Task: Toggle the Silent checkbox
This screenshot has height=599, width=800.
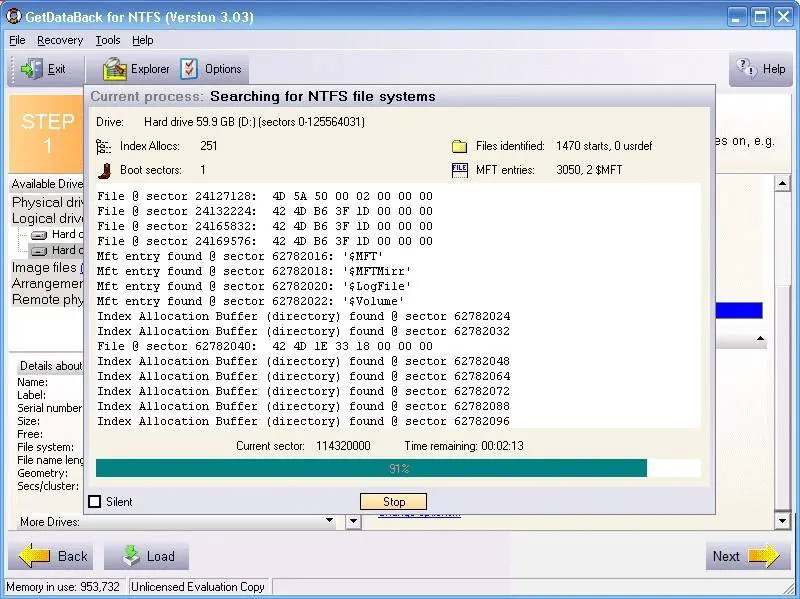Action: pyautogui.click(x=95, y=502)
